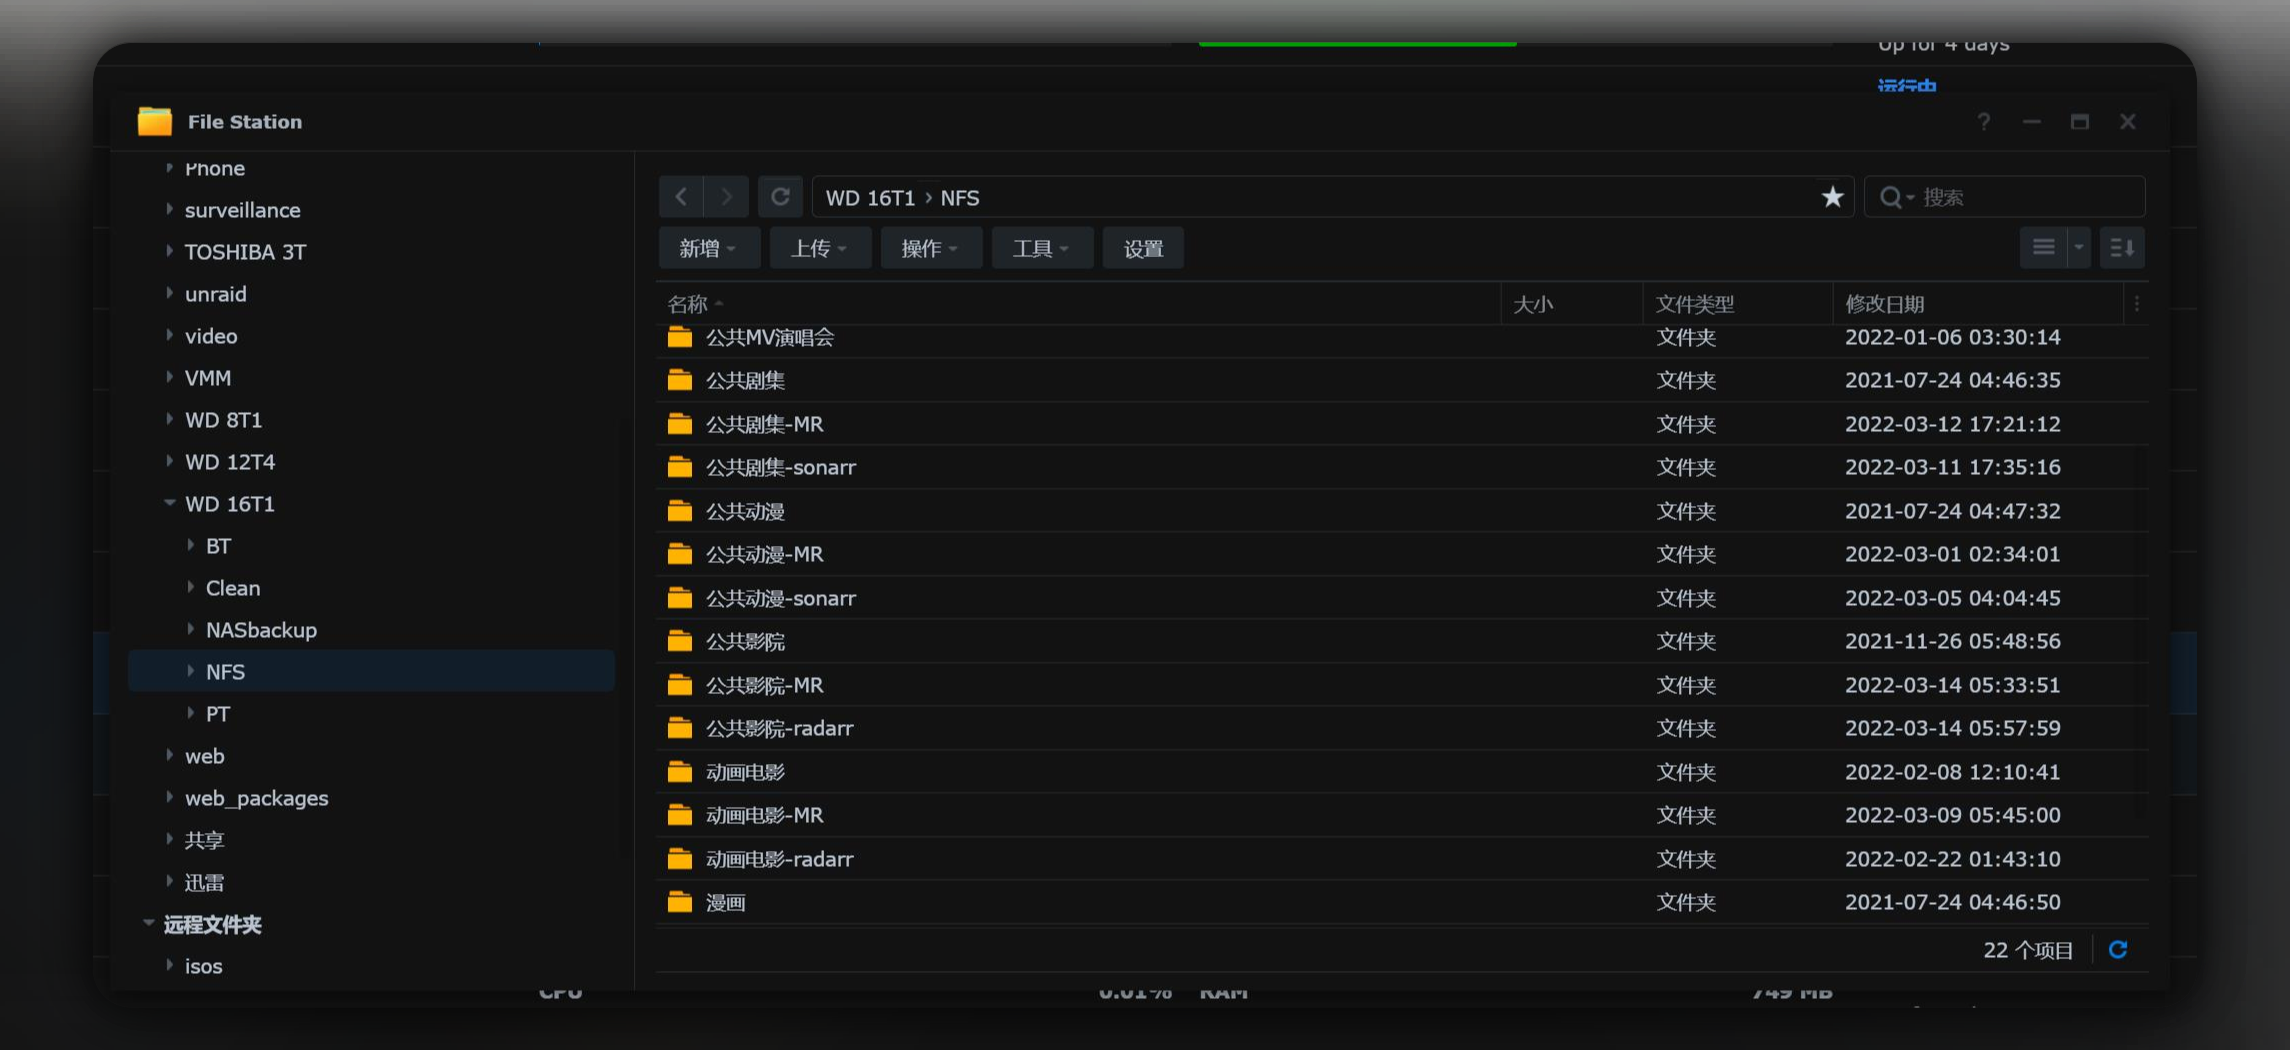Viewport: 2290px width, 1050px height.
Task: Switch to list view mode icon
Action: pos(2043,248)
